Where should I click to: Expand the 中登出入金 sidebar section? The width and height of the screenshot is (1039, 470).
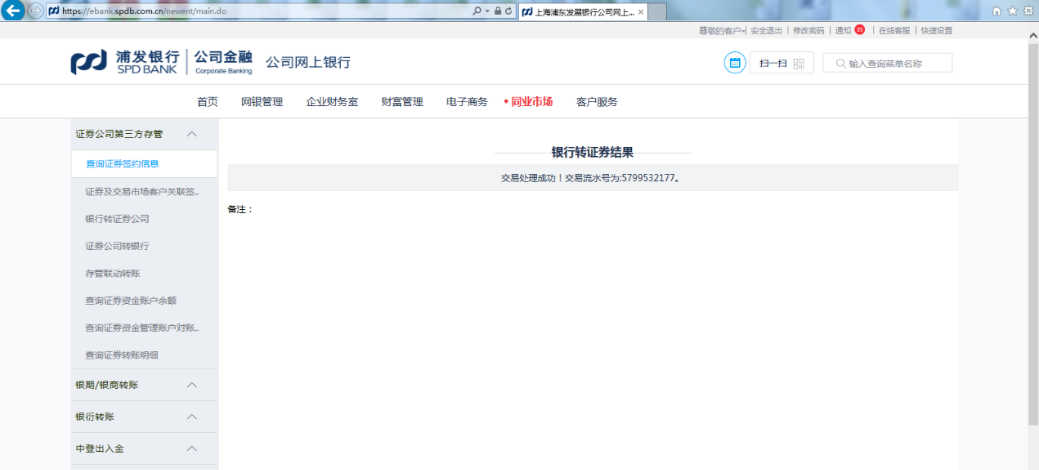pyautogui.click(x=192, y=449)
